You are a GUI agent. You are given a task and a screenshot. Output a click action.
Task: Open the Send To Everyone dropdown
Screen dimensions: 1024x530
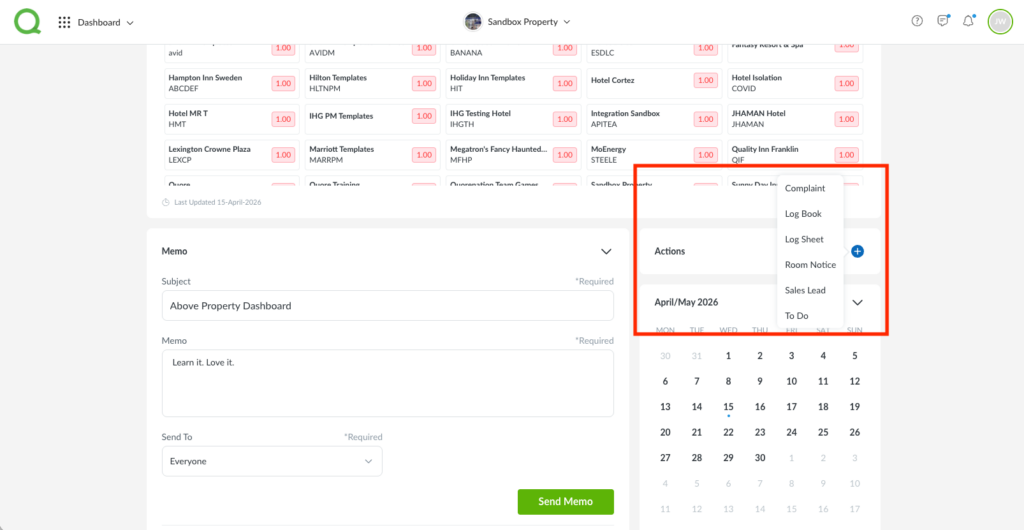[x=271, y=461]
